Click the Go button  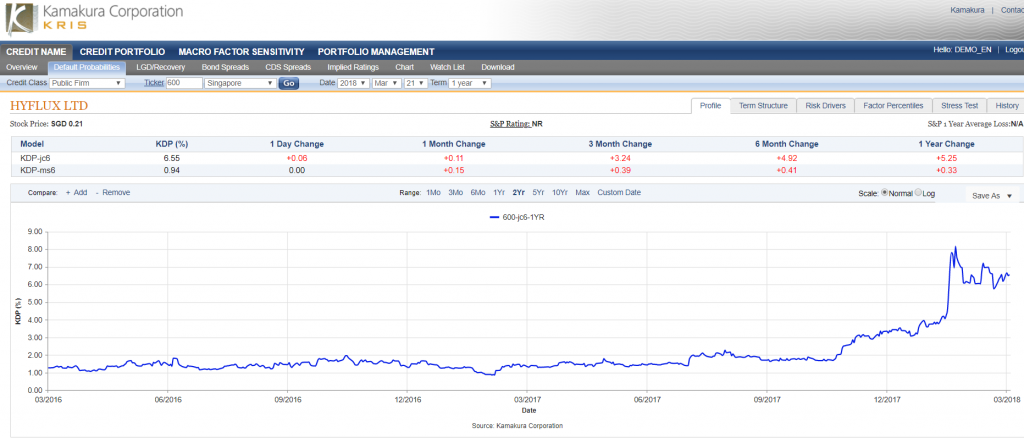289,84
